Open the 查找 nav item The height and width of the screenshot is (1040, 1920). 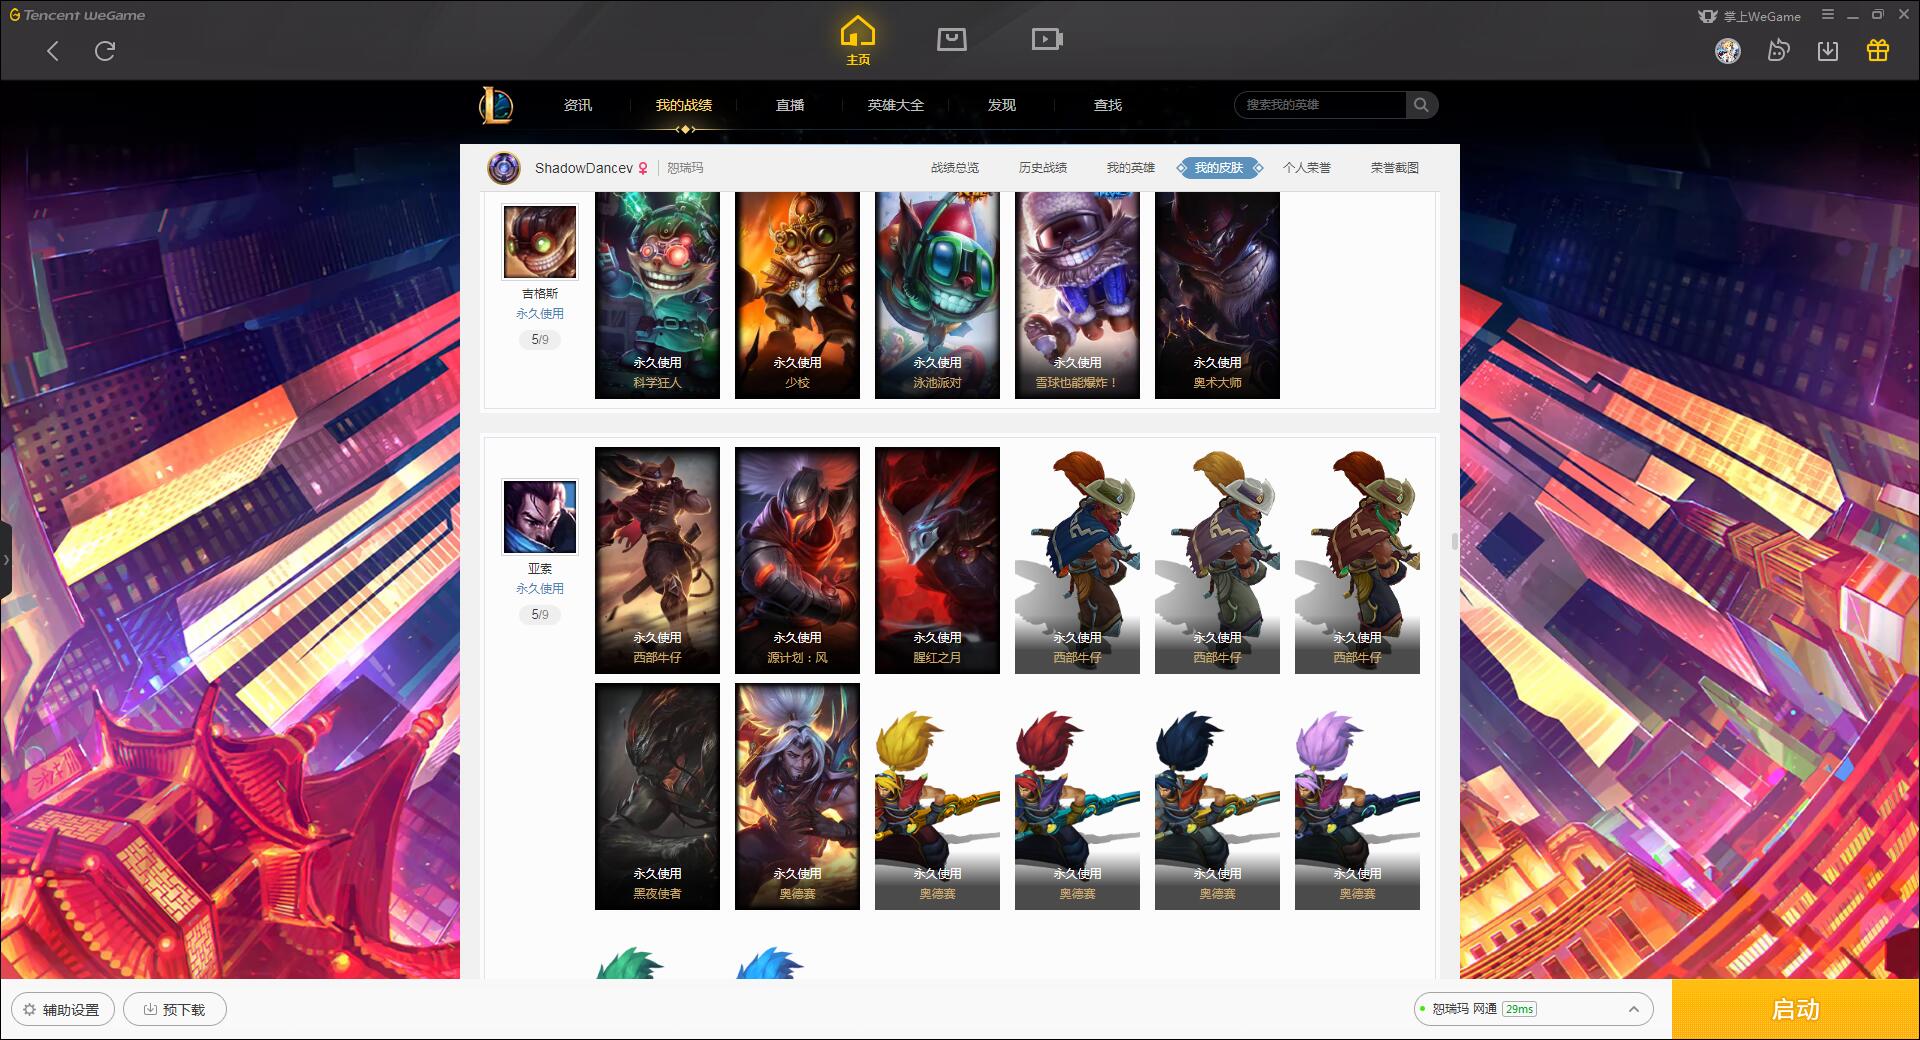point(1108,105)
